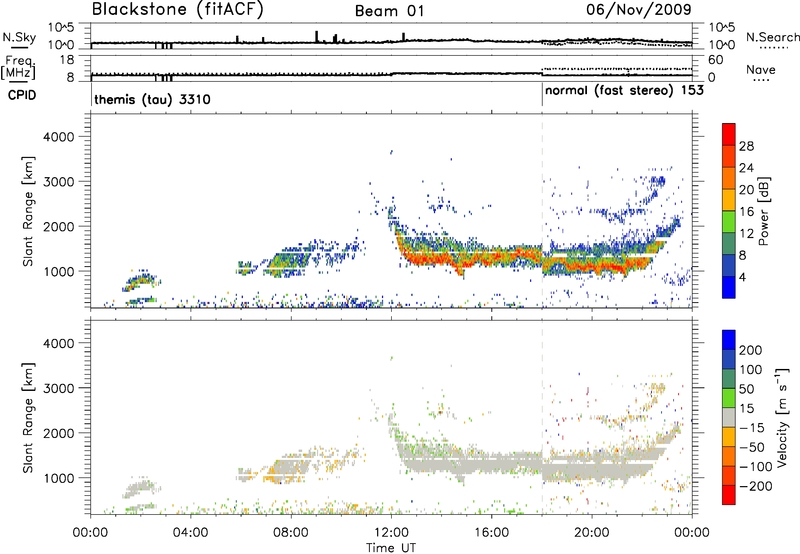Image resolution: width=800 pixels, height=554 pixels.
Task: Click the 'Velocity [m s-1]' colorbar label
Action: tap(782, 417)
